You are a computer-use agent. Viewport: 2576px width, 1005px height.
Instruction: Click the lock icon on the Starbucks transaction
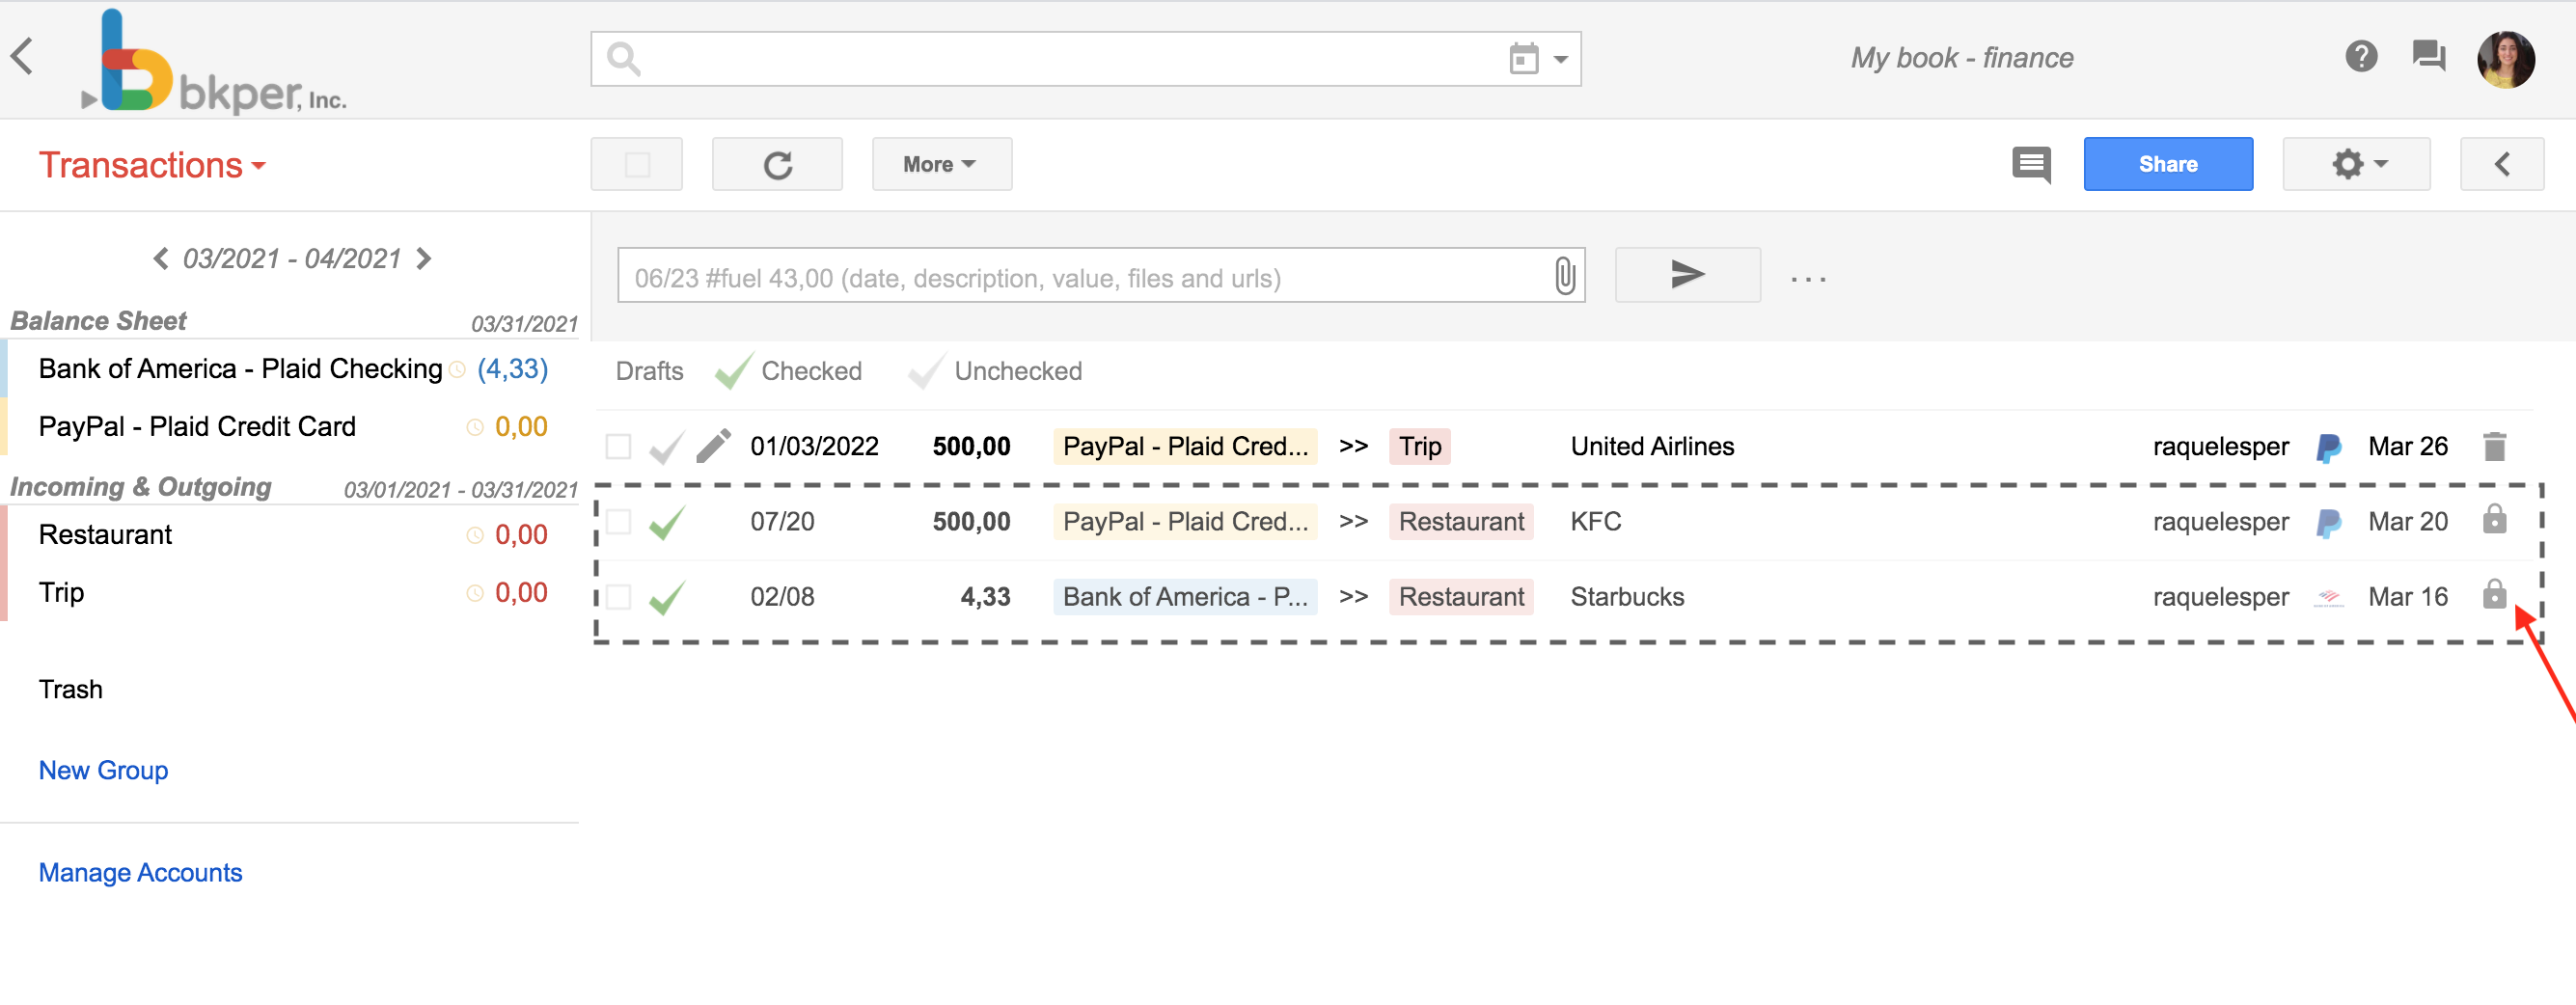2494,596
